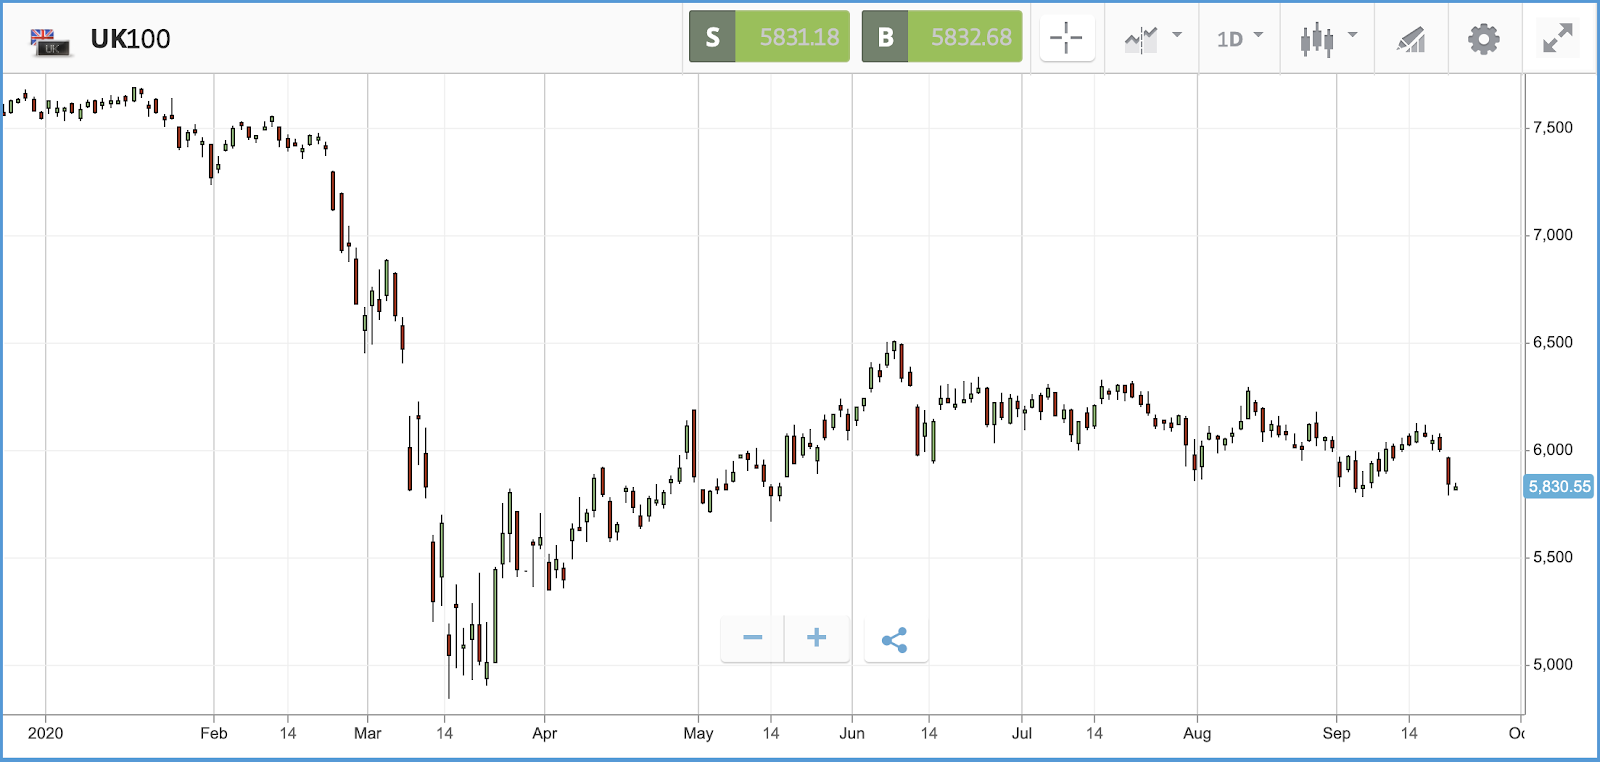Click the Buy button at 5832.68
The image size is (1600, 762).
(942, 37)
